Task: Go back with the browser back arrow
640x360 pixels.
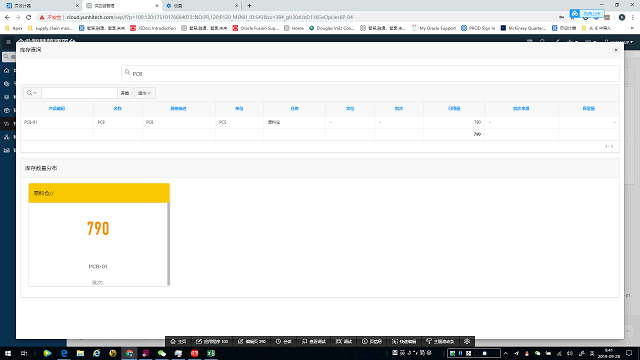Action: click(x=7, y=17)
